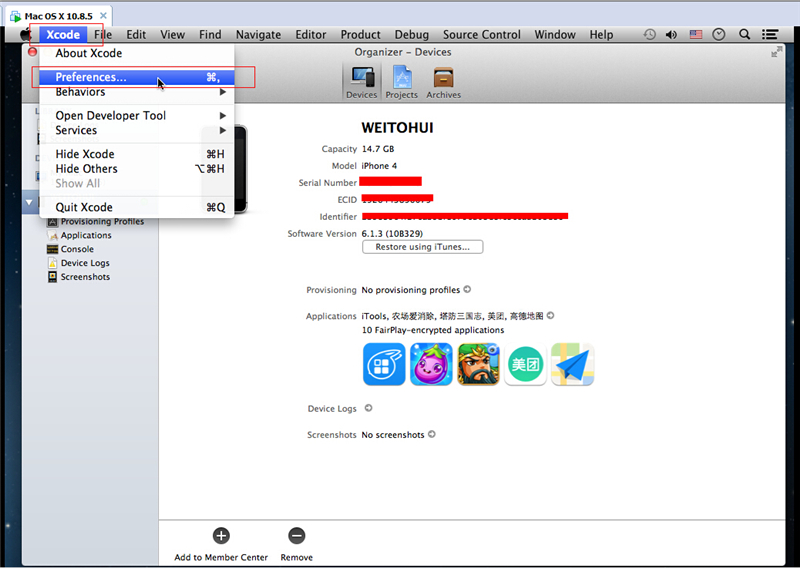Click the WEITOHUI device name
The height and width of the screenshot is (568, 800).
(397, 128)
